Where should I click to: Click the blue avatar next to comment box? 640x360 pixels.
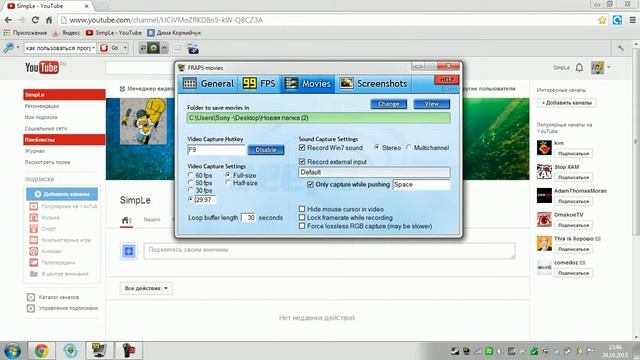(x=129, y=251)
